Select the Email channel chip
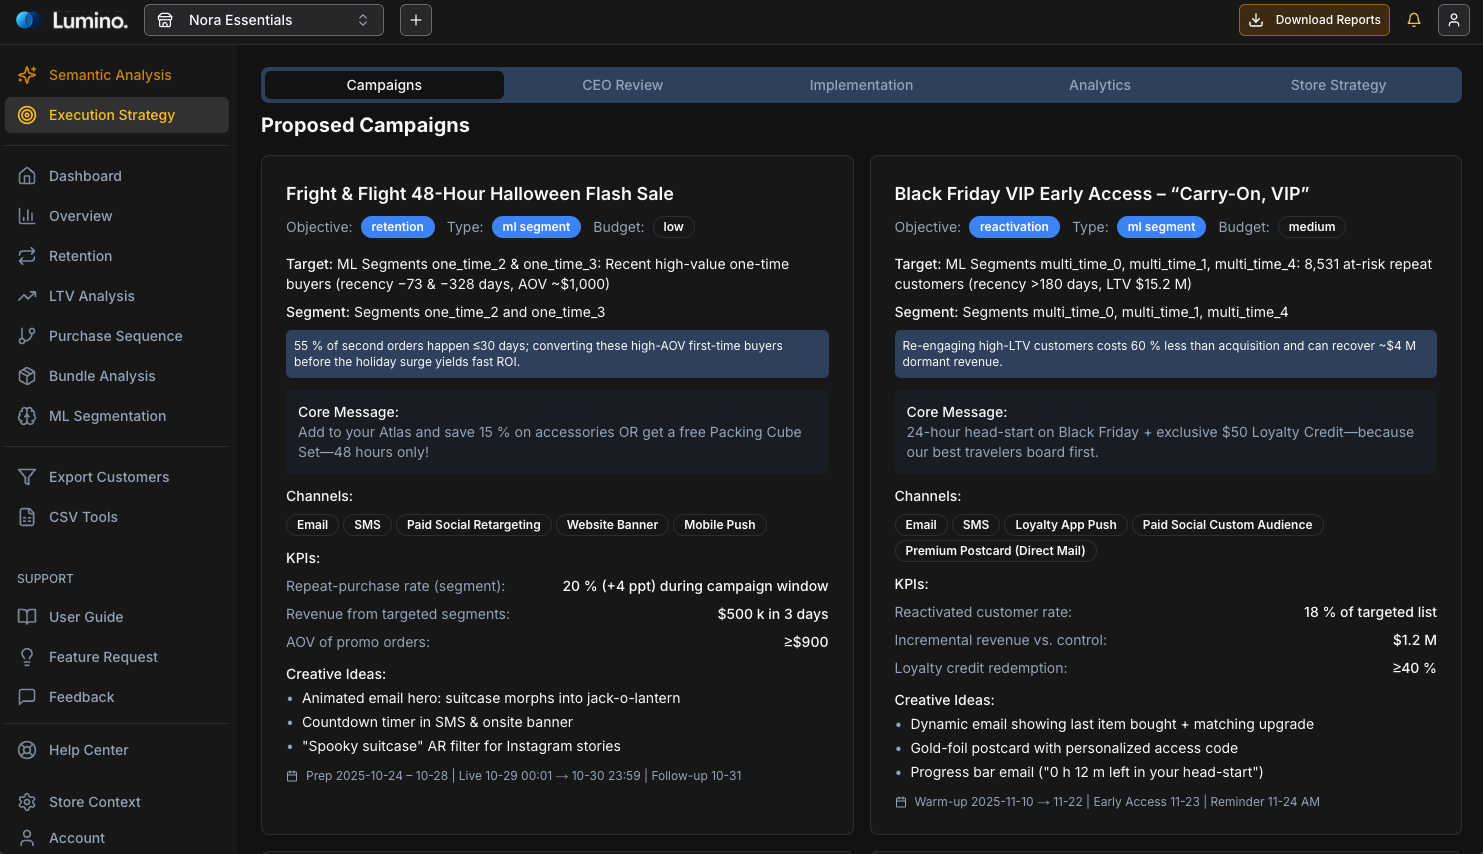 point(312,524)
